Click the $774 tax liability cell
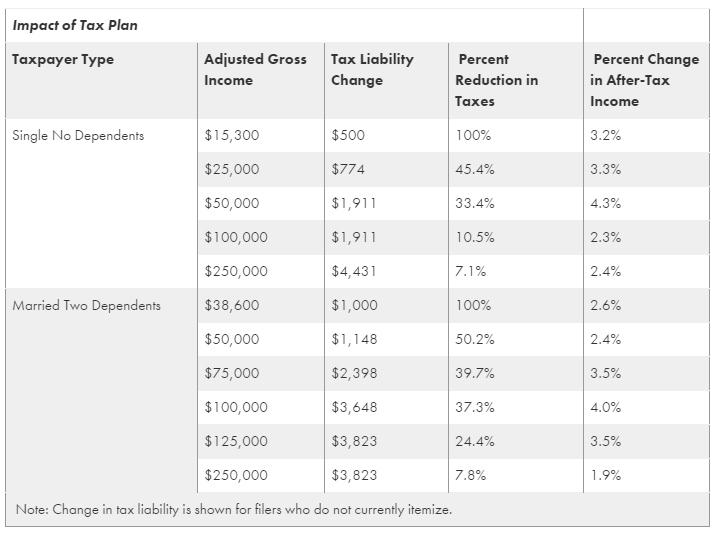 click(x=347, y=170)
